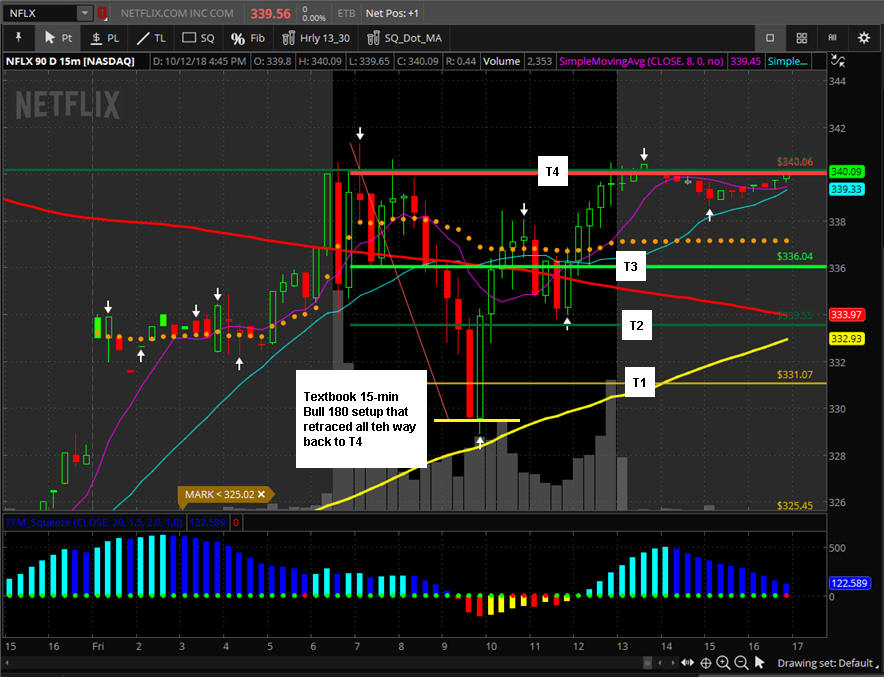This screenshot has width=884, height=677.
Task: Select the TL trendline tool
Action: [x=152, y=38]
